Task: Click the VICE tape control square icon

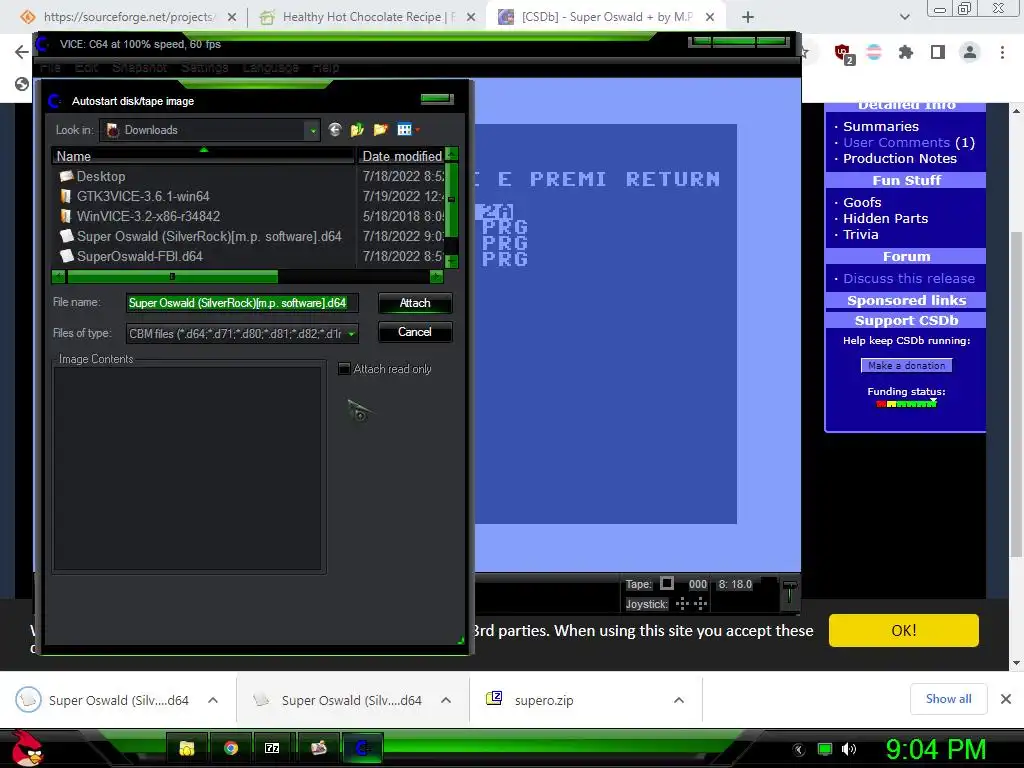Action: click(x=667, y=583)
